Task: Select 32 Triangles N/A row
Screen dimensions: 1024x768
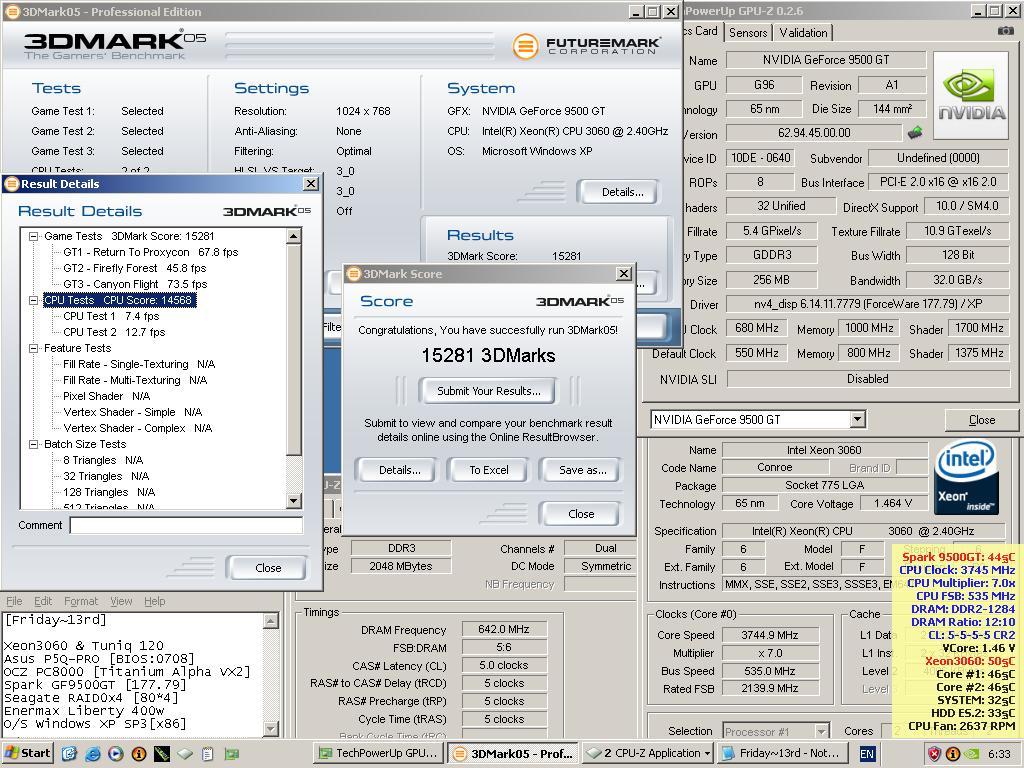Action: point(106,477)
